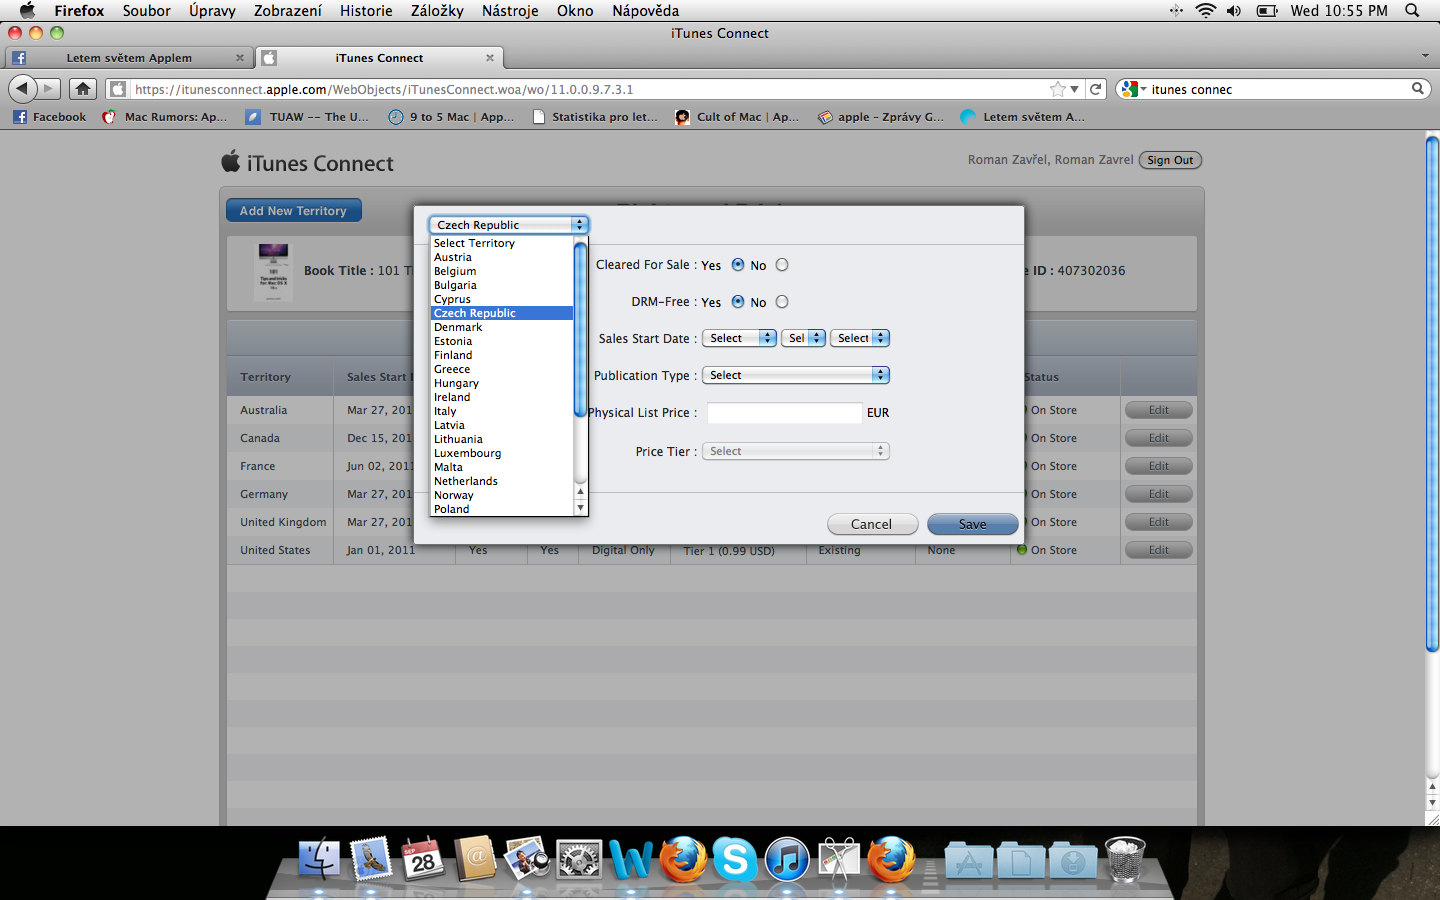Screen dimensions: 1440x900
Task: Reload the page with the refresh icon
Action: tap(1096, 89)
